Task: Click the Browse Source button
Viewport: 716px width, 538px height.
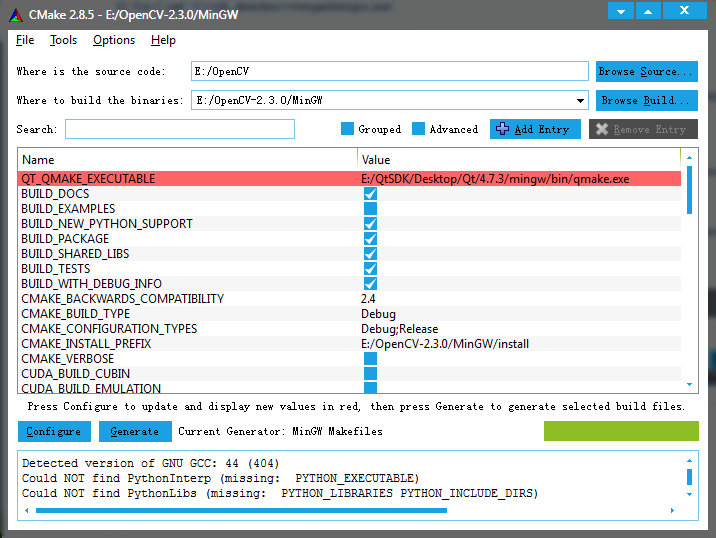Action: (647, 71)
